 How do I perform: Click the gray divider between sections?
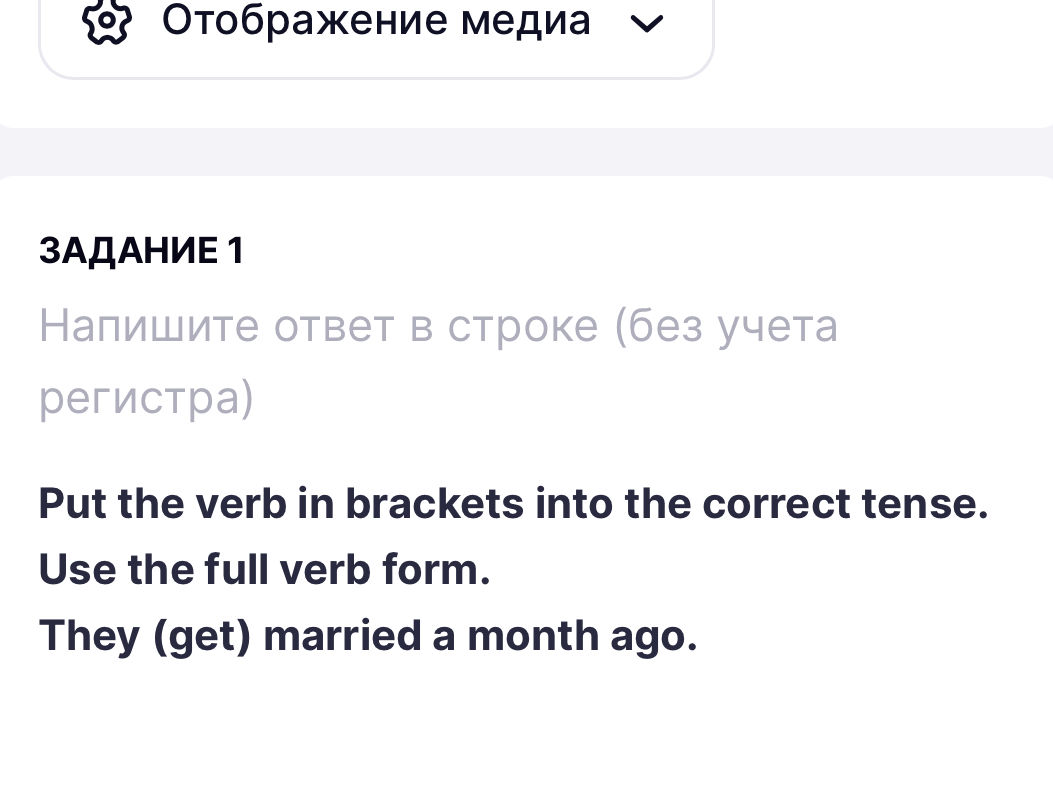coord(526,151)
